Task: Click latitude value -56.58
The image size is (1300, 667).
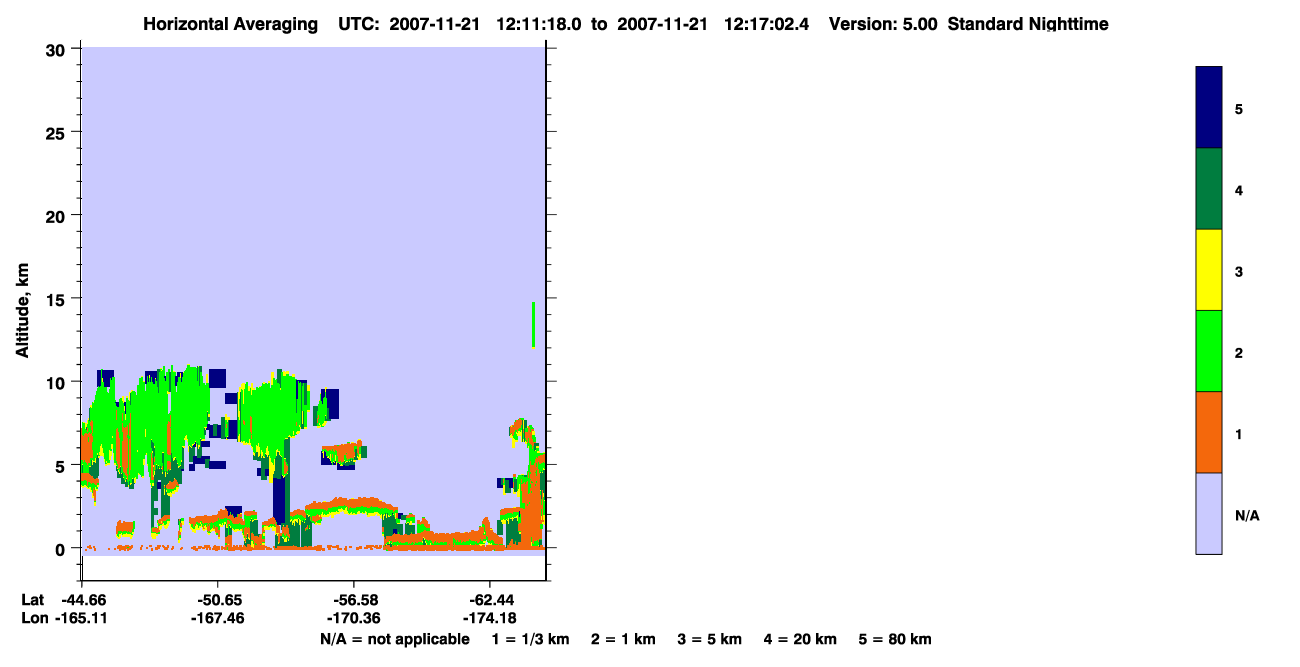Action: coord(354,600)
